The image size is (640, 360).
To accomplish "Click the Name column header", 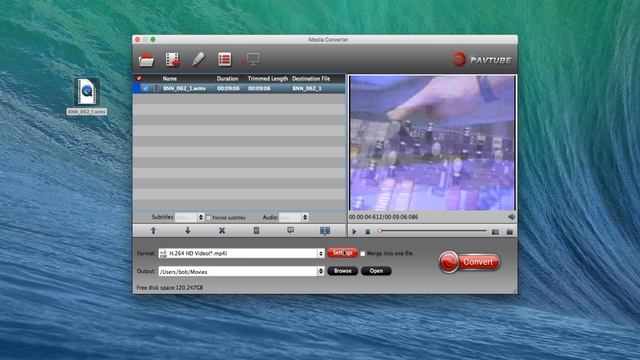I will [170, 78].
